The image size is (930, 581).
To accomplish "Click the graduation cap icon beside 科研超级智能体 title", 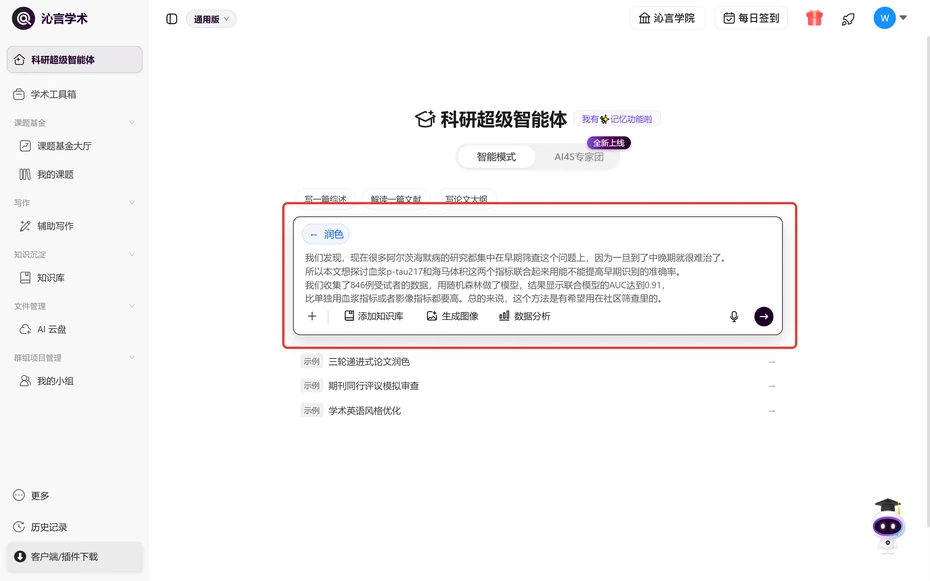I will [x=425, y=119].
